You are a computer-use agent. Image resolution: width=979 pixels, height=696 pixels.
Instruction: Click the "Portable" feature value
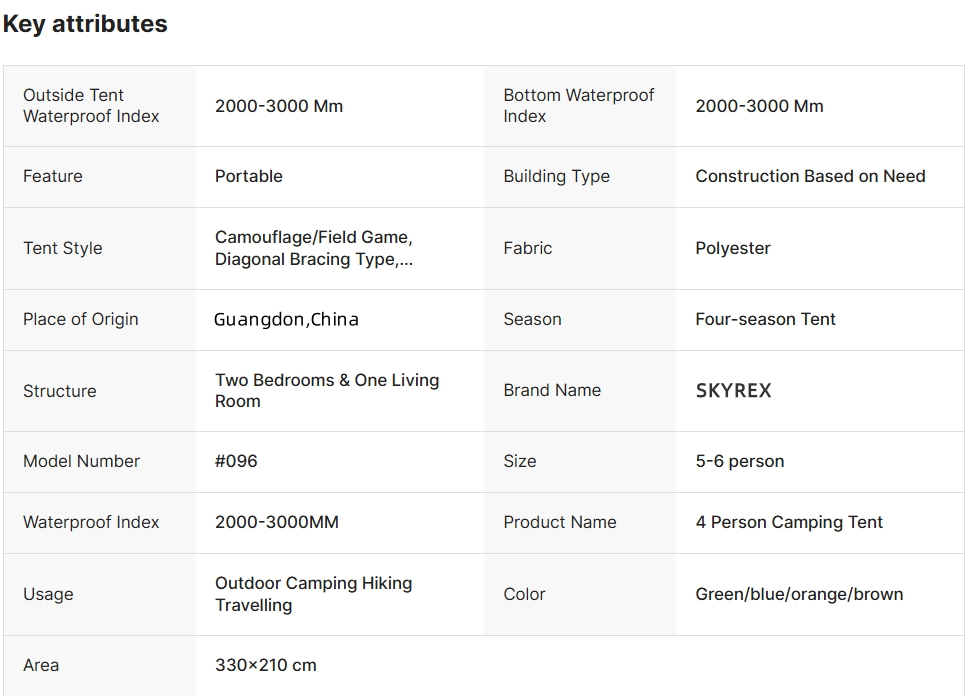tap(249, 176)
